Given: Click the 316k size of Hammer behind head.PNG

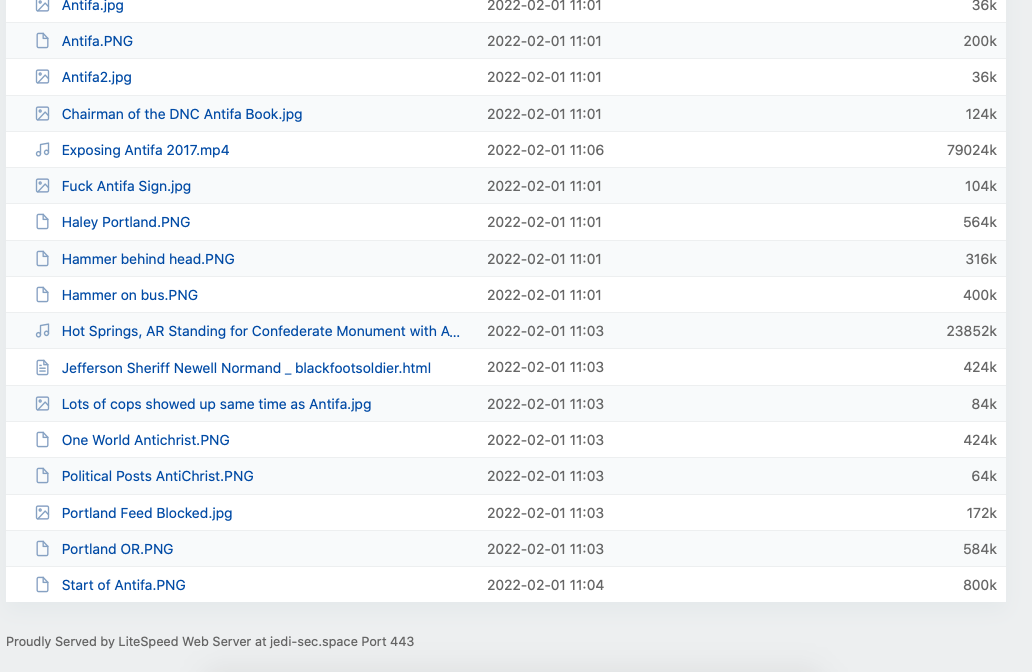Looking at the screenshot, I should click(x=981, y=259).
